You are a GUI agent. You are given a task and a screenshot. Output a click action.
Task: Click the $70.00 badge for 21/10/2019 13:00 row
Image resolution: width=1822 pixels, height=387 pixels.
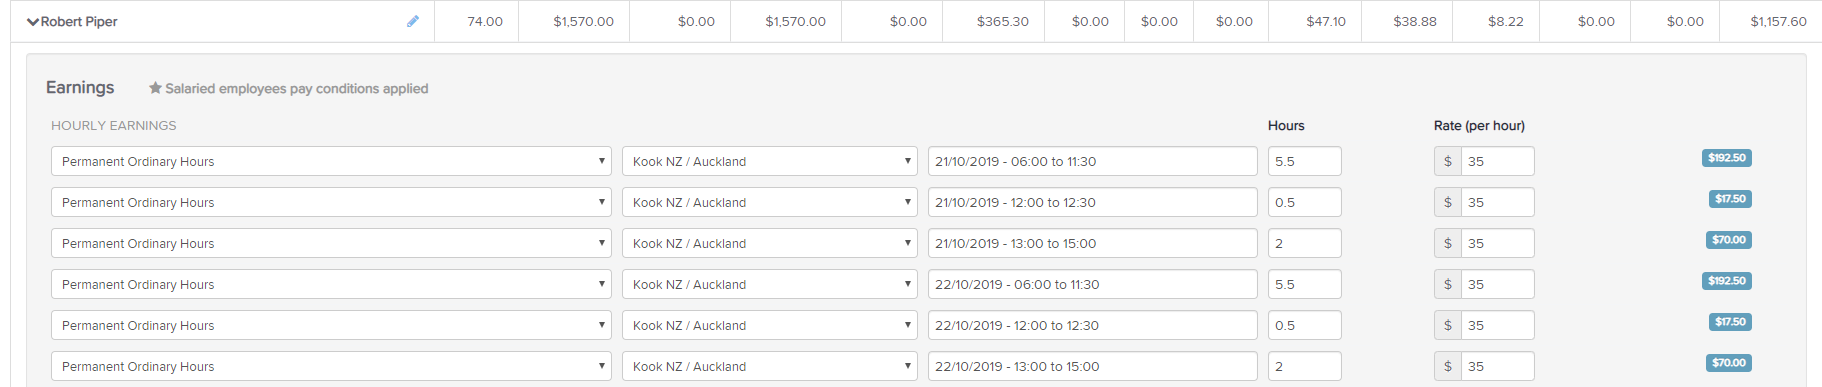pos(1728,240)
